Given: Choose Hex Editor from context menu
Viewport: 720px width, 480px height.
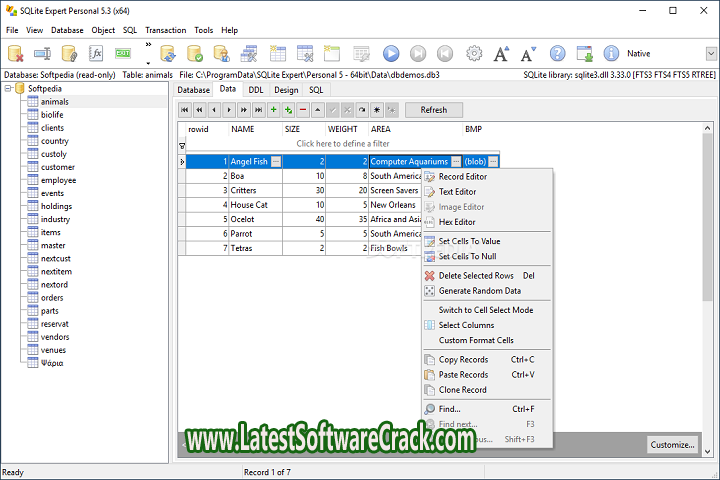Looking at the screenshot, I should click(457, 222).
